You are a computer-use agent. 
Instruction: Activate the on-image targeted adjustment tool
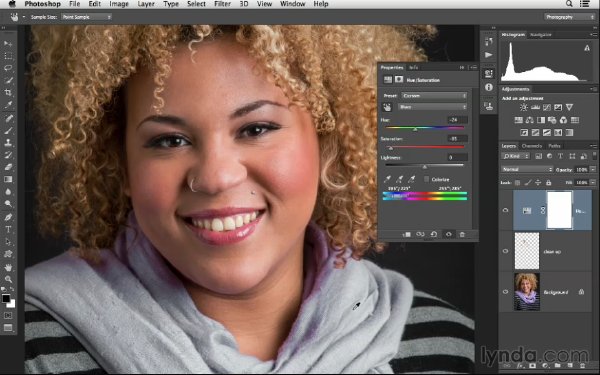pos(387,108)
